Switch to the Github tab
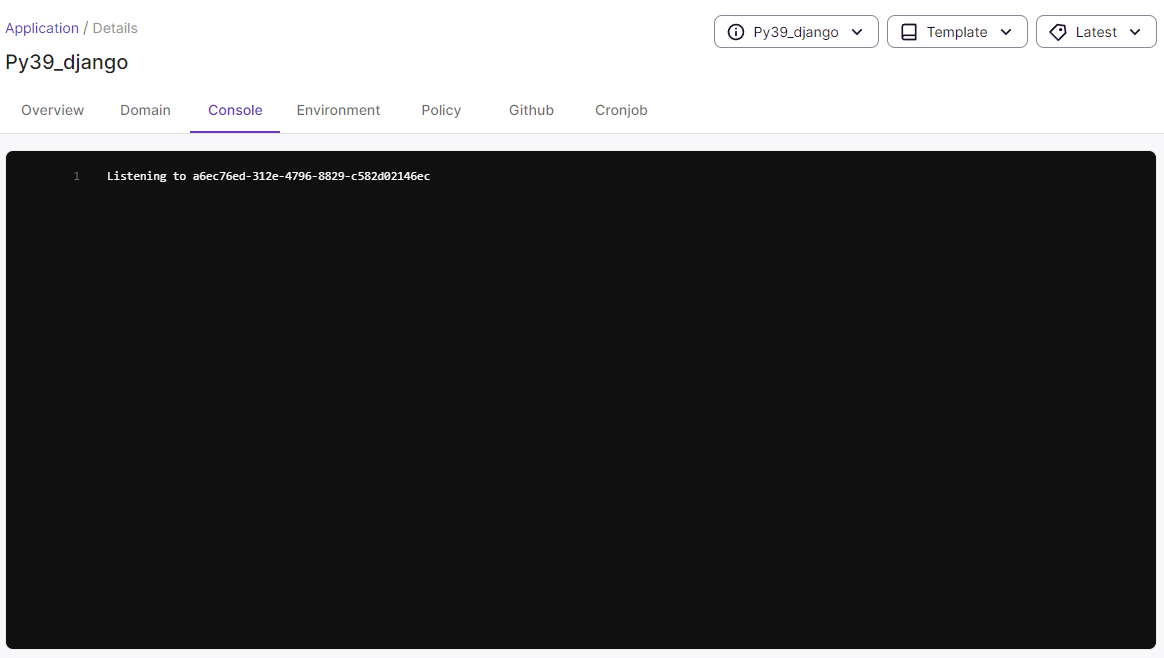This screenshot has width=1164, height=658. [x=531, y=110]
